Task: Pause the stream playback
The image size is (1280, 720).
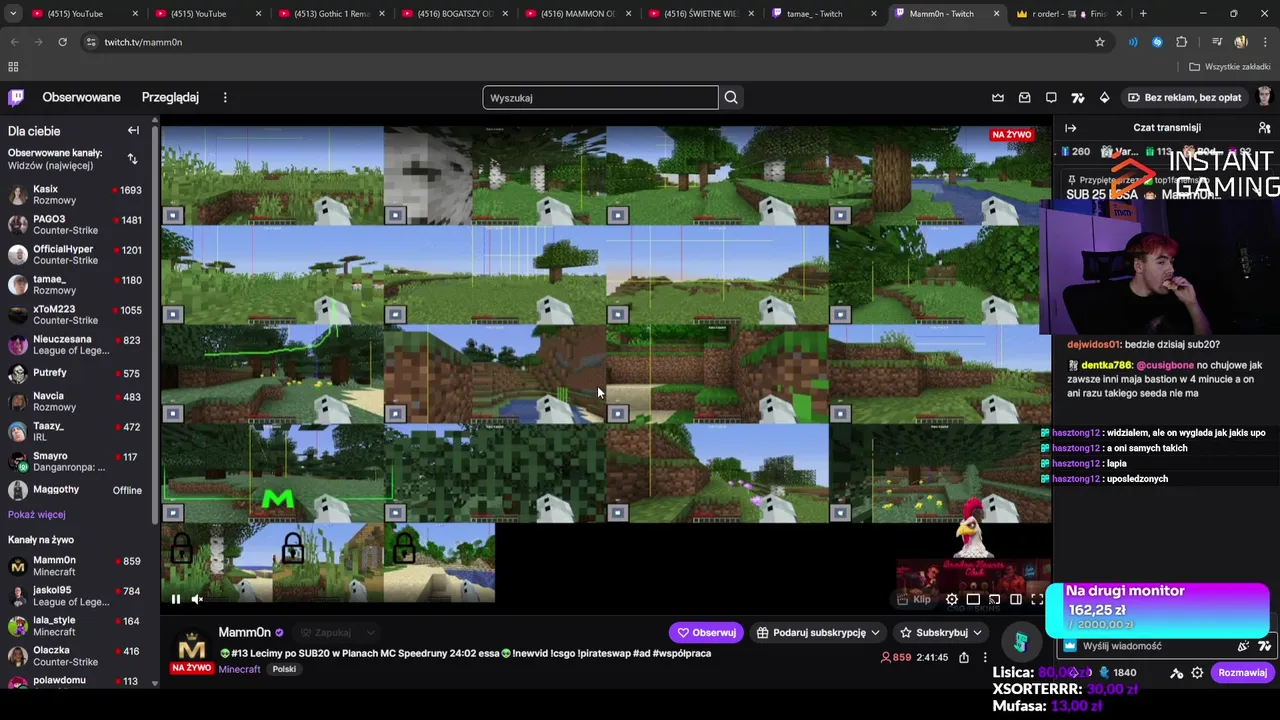Action: point(175,599)
